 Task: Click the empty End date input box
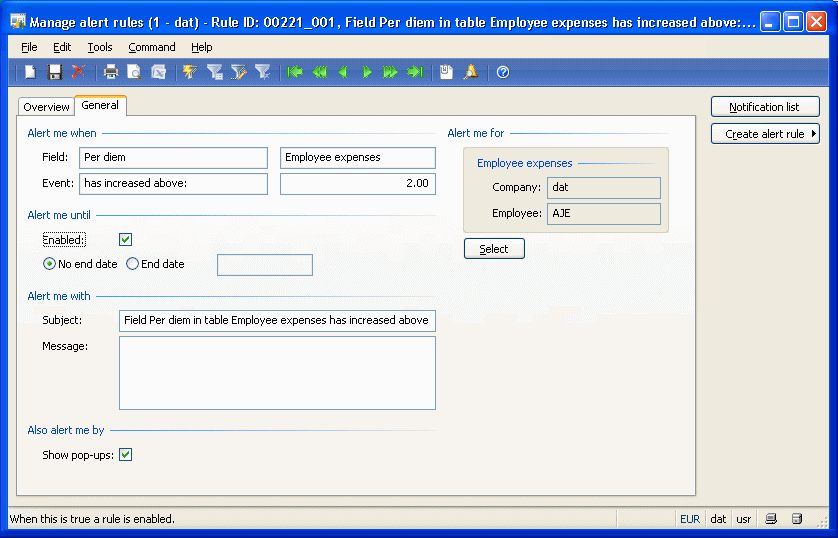click(x=265, y=265)
